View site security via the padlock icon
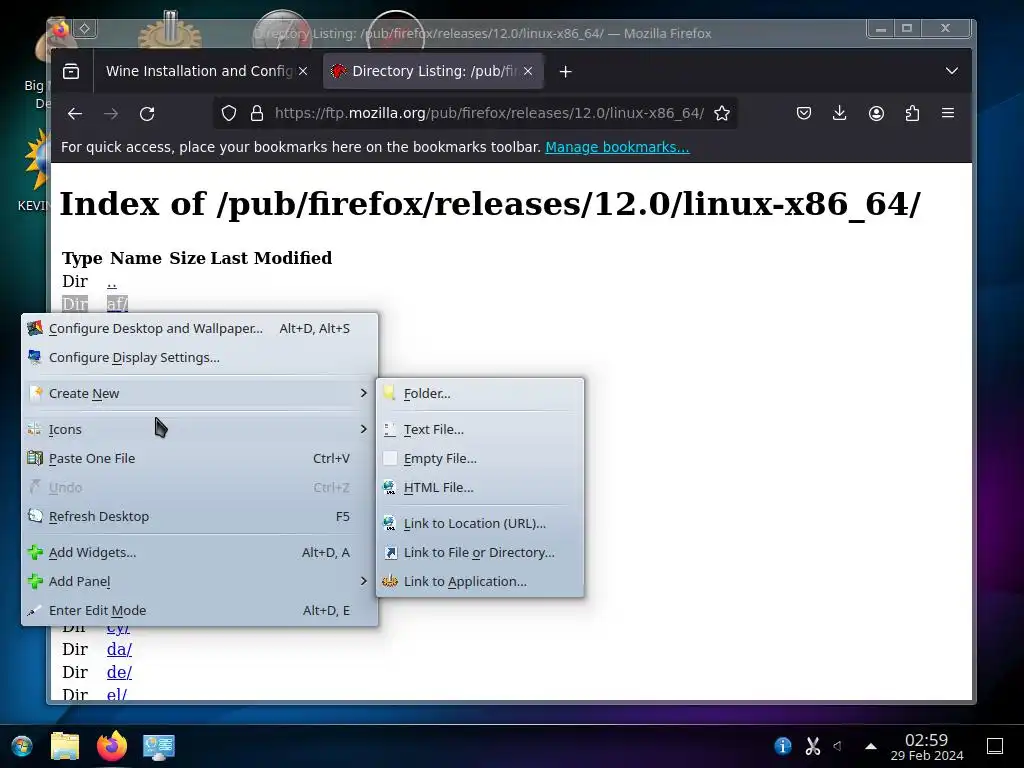Viewport: 1024px width, 768px height. click(x=257, y=114)
